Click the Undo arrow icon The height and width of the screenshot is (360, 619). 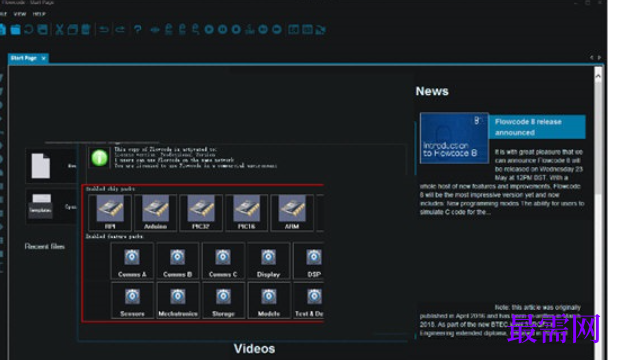tap(104, 30)
